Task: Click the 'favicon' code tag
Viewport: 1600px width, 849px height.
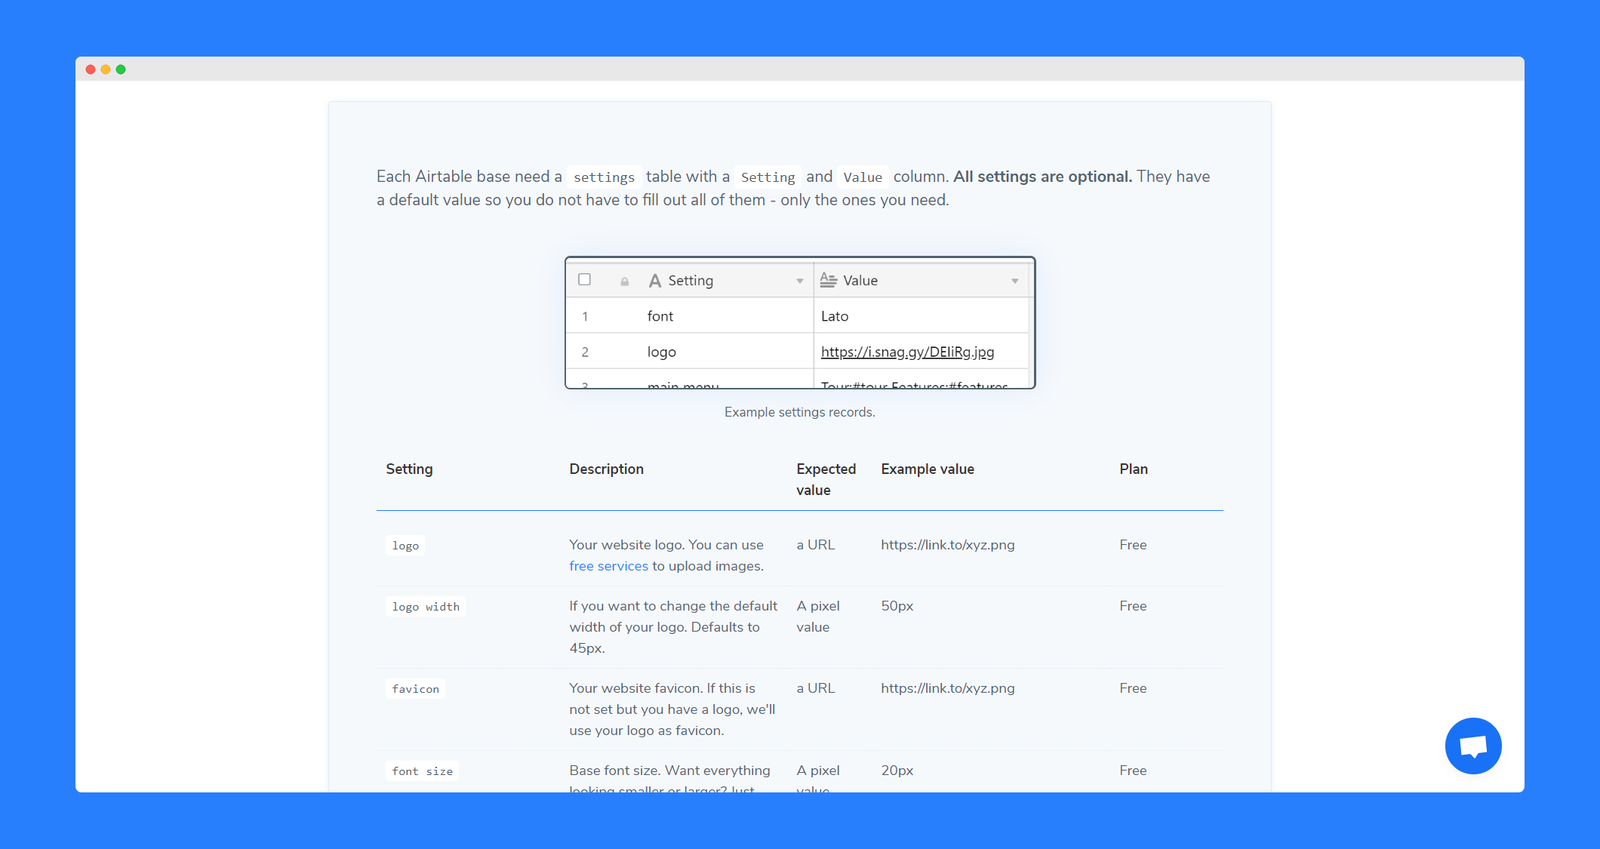Action: (x=415, y=689)
